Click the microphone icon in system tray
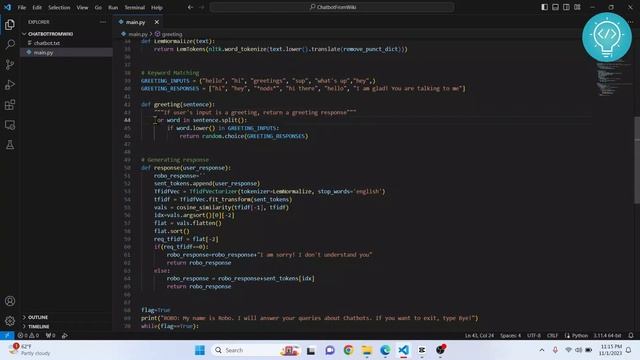640x360 pixels. point(555,350)
